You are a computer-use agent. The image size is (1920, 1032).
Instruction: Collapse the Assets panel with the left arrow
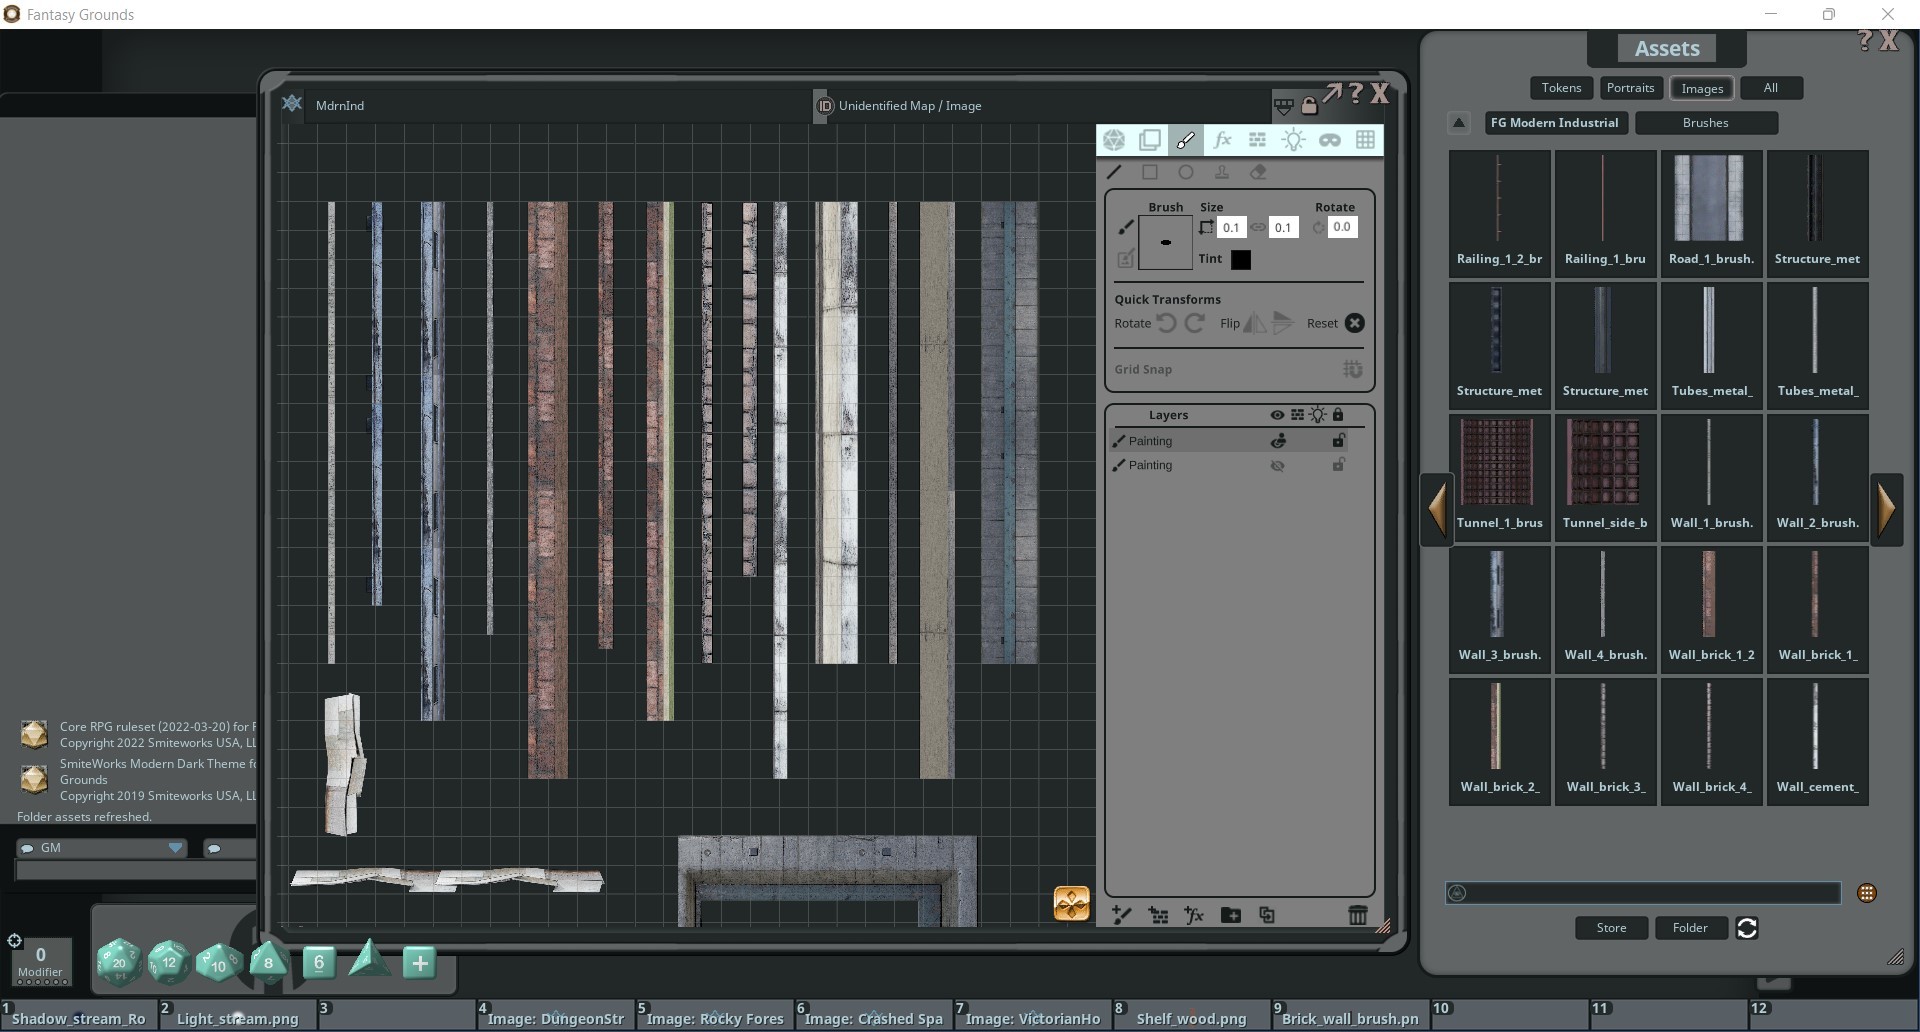point(1437,508)
